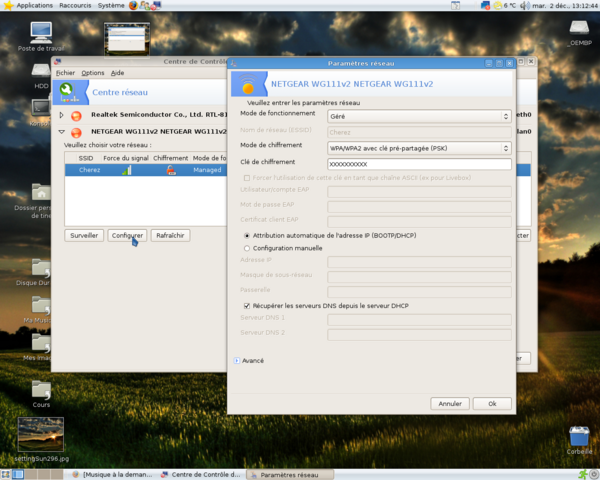This screenshot has height=480, width=600.
Task: Click the users icon in top panel
Action: 145,5
